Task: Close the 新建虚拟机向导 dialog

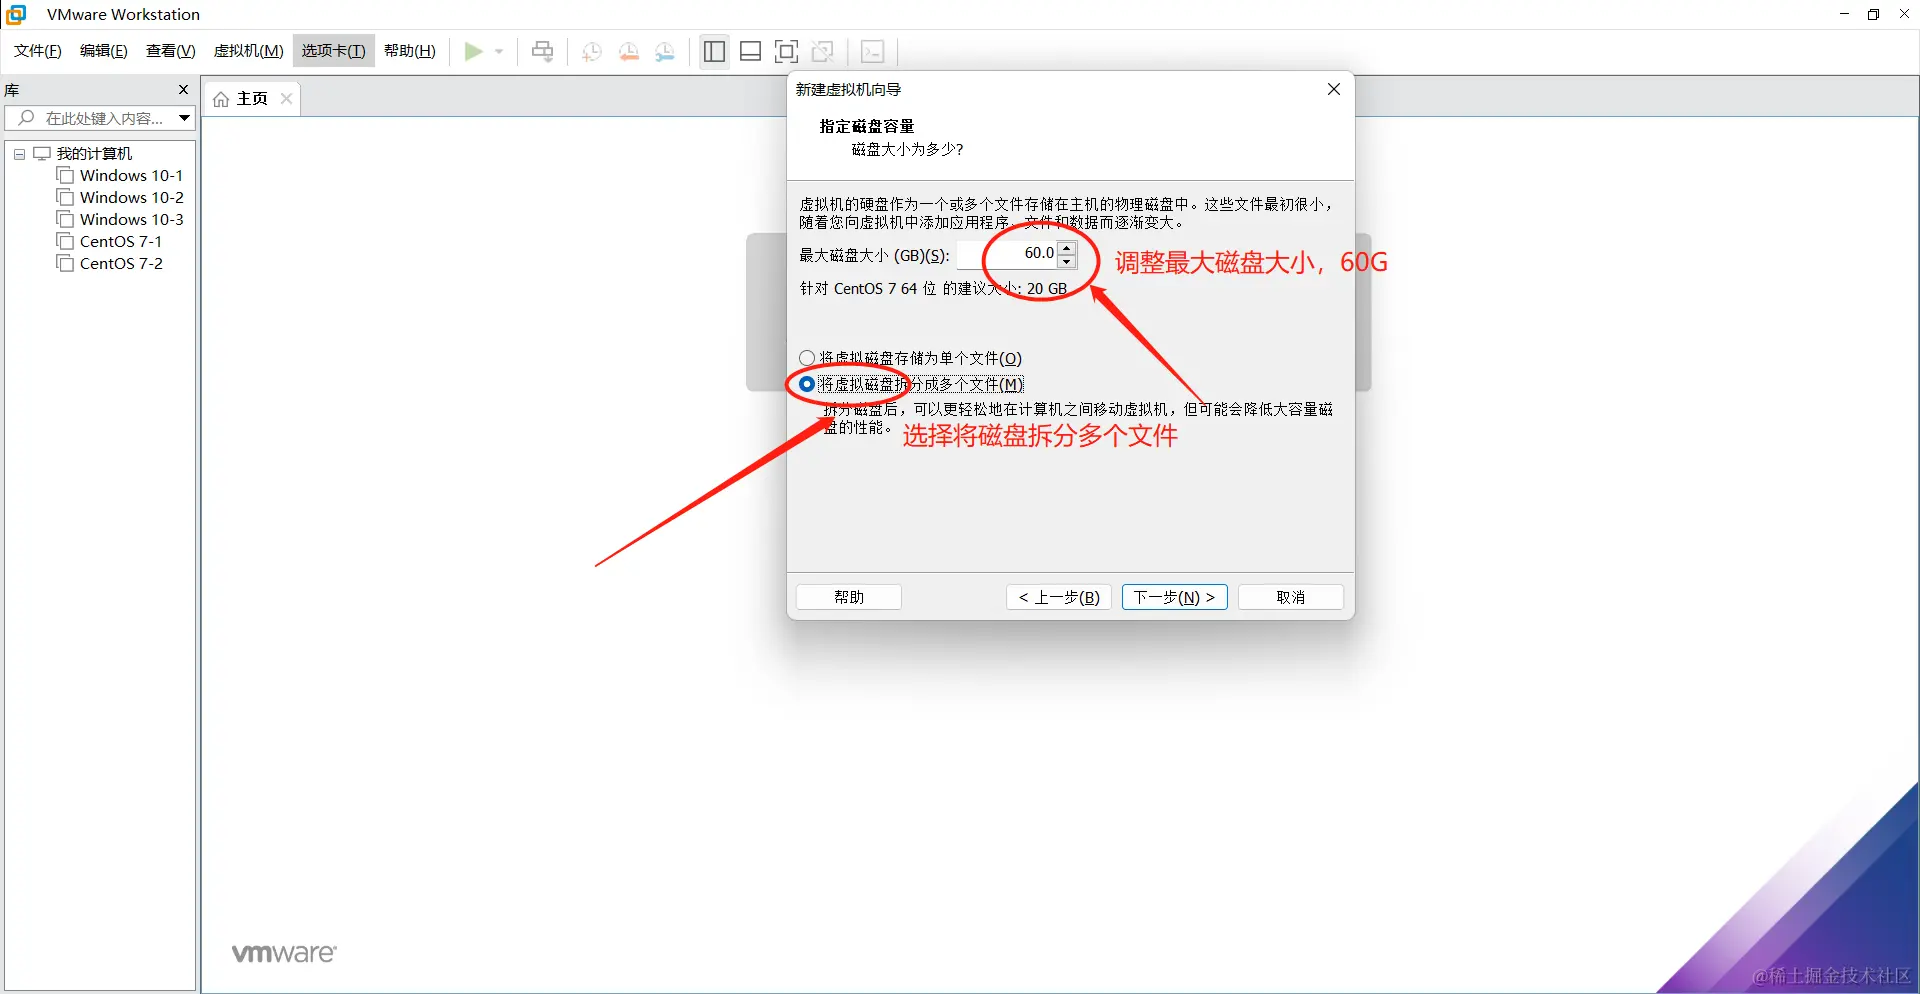Action: 1334,89
